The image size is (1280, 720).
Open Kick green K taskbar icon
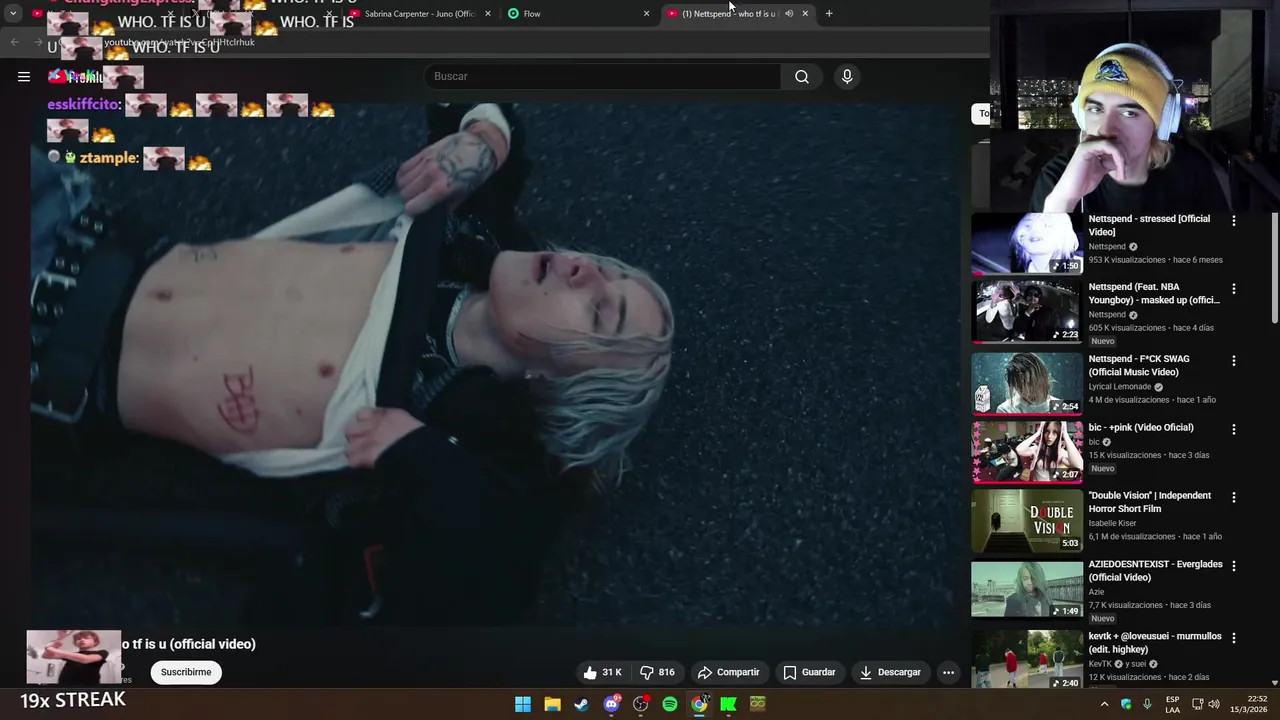729,704
